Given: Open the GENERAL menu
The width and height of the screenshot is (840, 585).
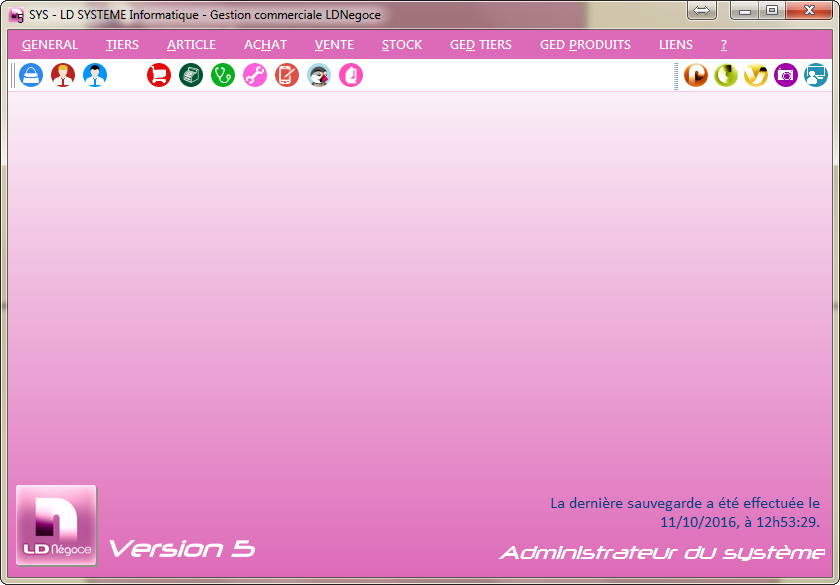Looking at the screenshot, I should coord(50,44).
